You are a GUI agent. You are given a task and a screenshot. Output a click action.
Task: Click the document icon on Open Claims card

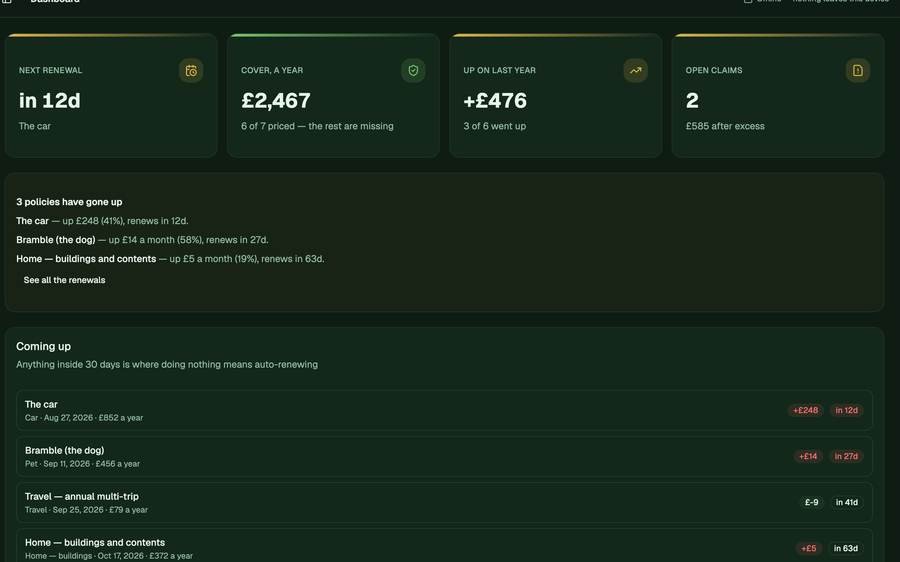click(x=858, y=71)
